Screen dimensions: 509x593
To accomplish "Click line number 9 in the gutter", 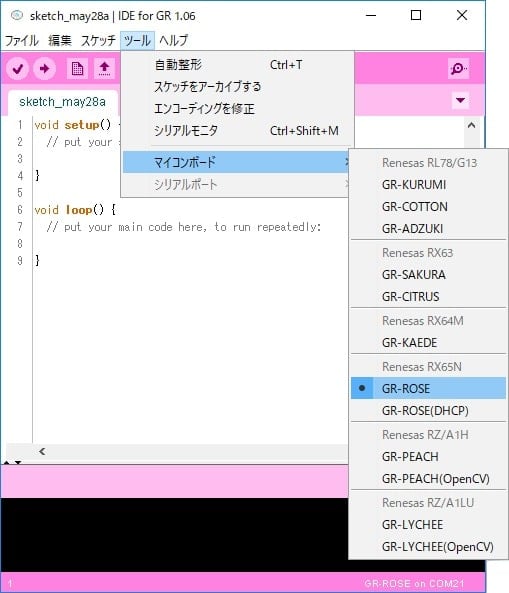I will [x=20, y=261].
